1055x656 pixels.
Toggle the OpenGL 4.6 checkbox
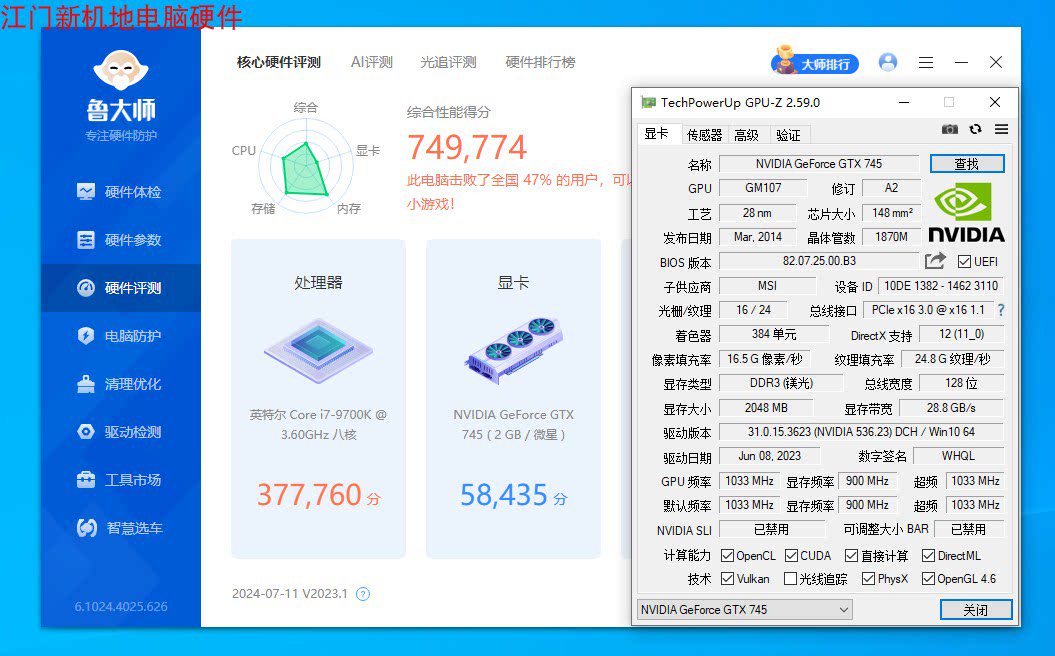(x=929, y=579)
